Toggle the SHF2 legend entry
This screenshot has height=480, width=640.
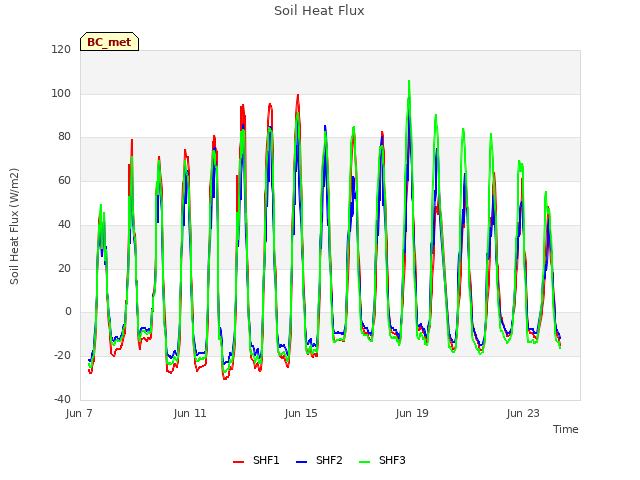[x=319, y=461]
